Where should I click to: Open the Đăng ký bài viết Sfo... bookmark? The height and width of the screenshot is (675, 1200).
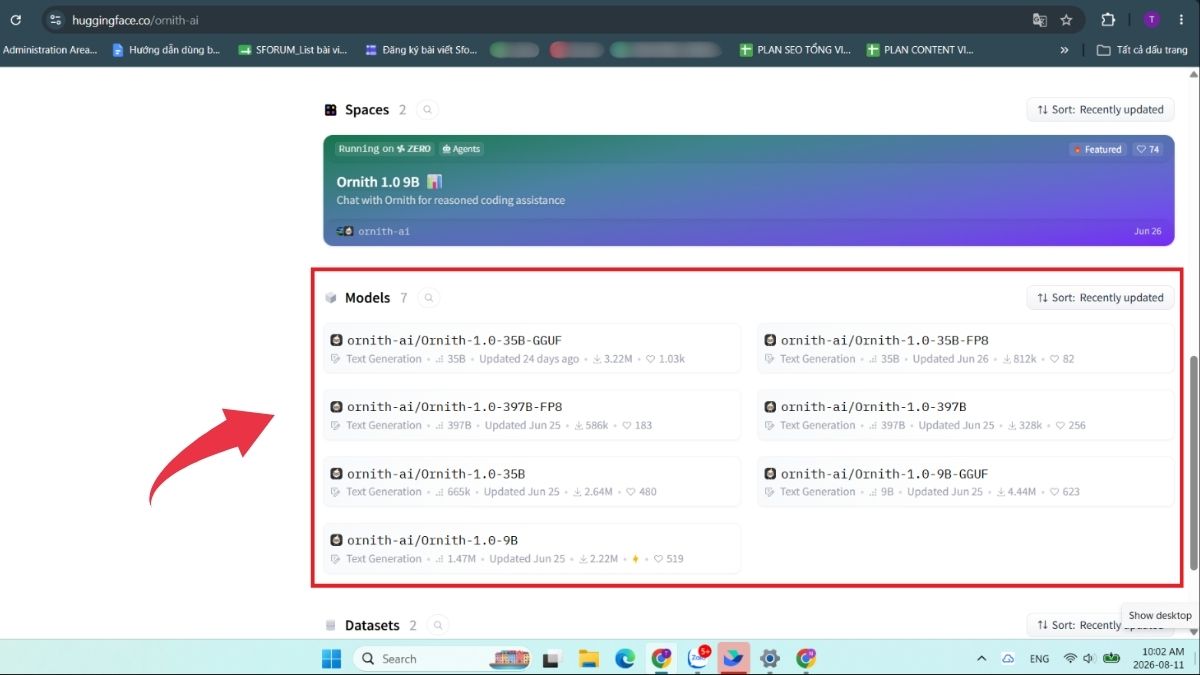tap(421, 50)
